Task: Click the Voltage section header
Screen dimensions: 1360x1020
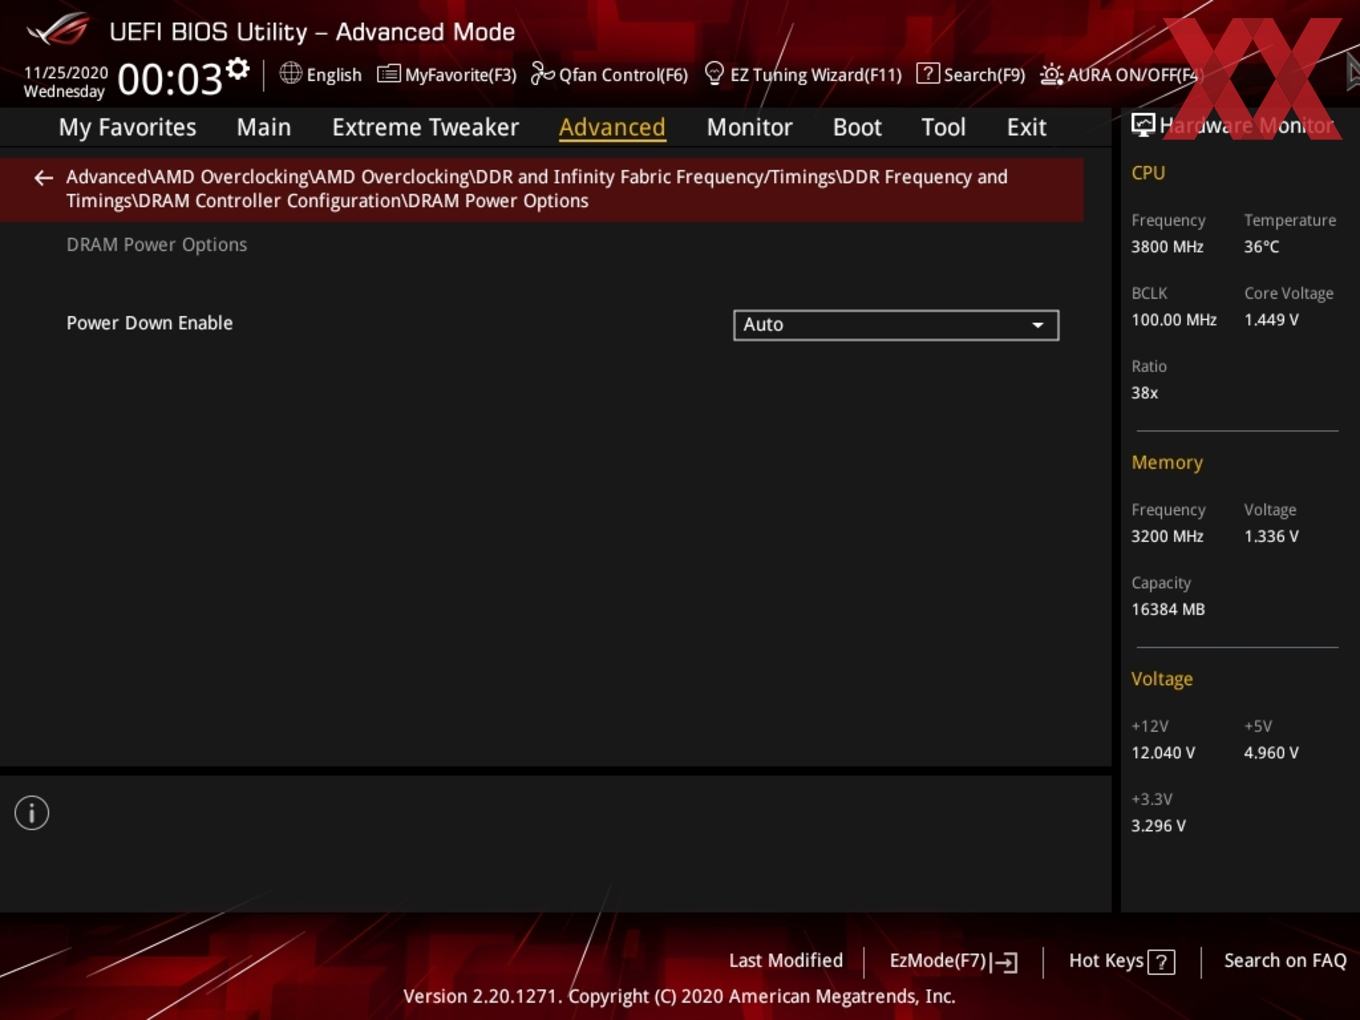Action: (x=1162, y=679)
